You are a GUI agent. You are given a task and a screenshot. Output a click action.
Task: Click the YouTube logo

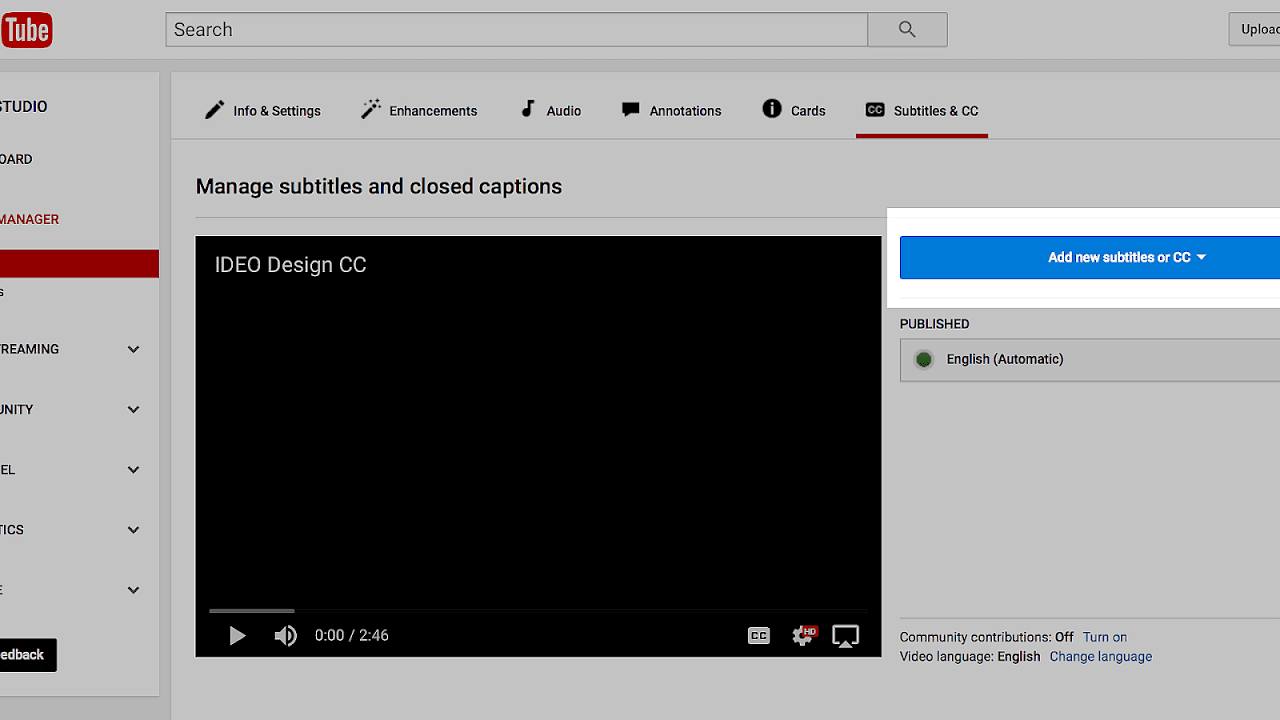pyautogui.click(x=26, y=30)
